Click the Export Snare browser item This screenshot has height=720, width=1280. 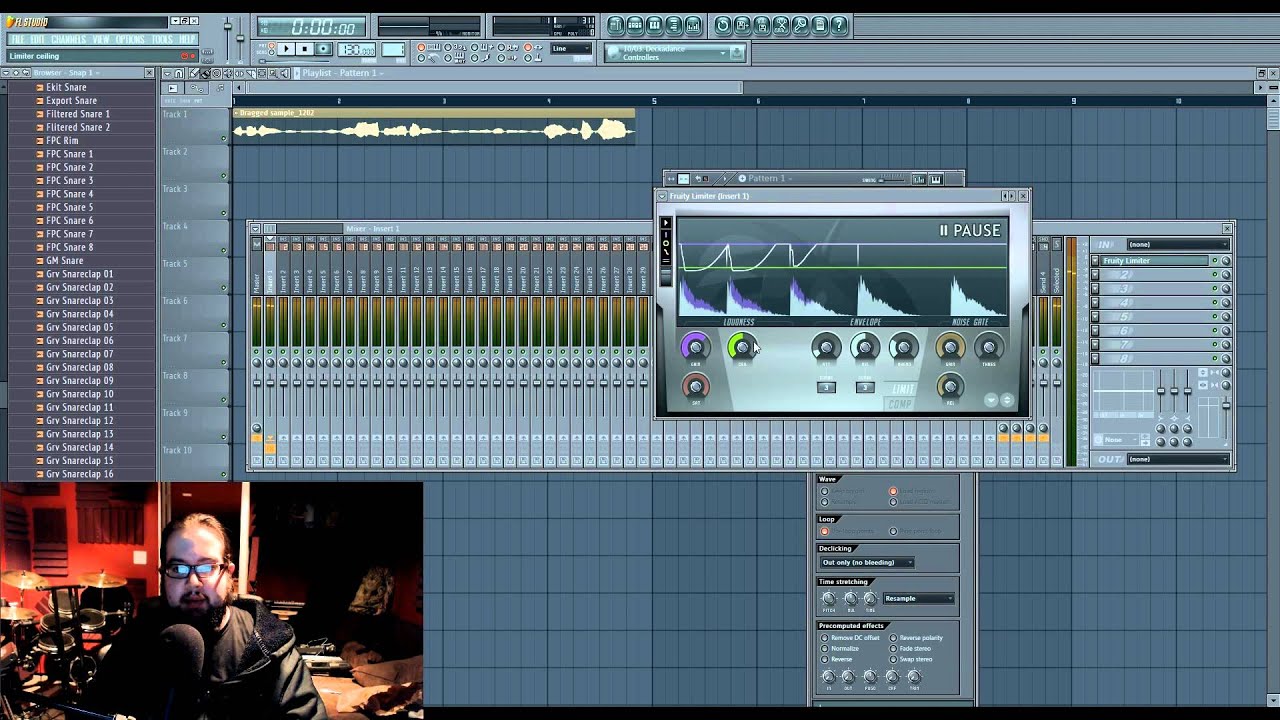(x=71, y=100)
